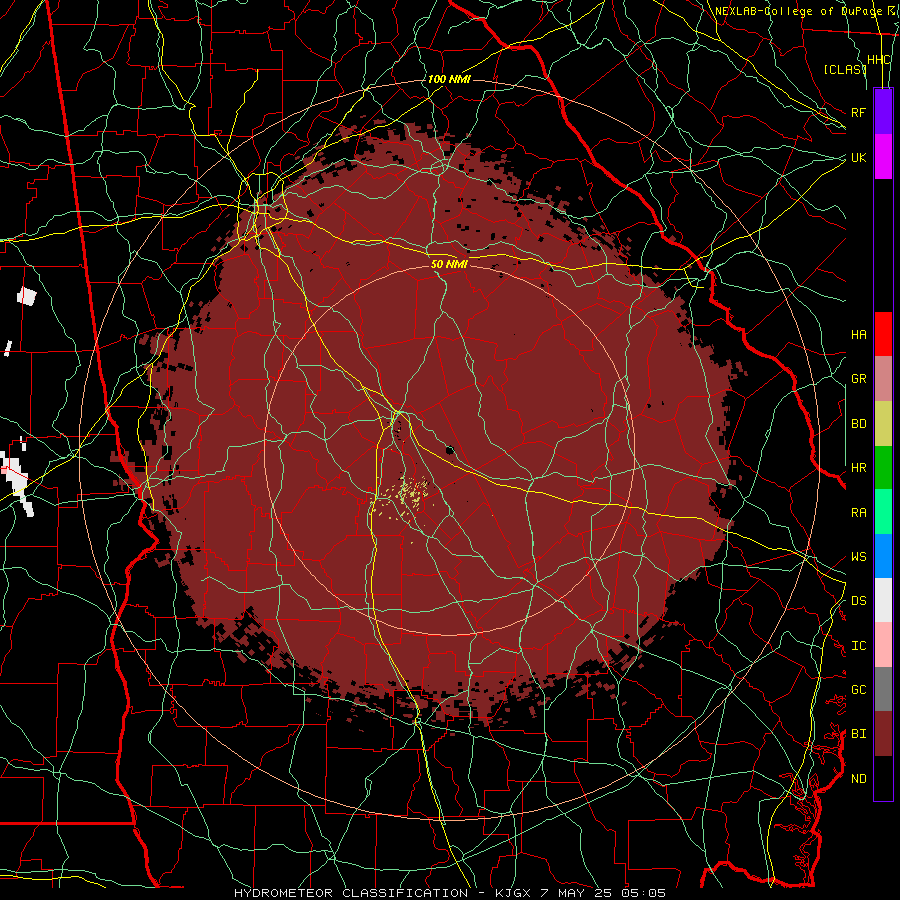This screenshot has height=900, width=900.
Task: Click the WS legend label
Action: tap(858, 557)
